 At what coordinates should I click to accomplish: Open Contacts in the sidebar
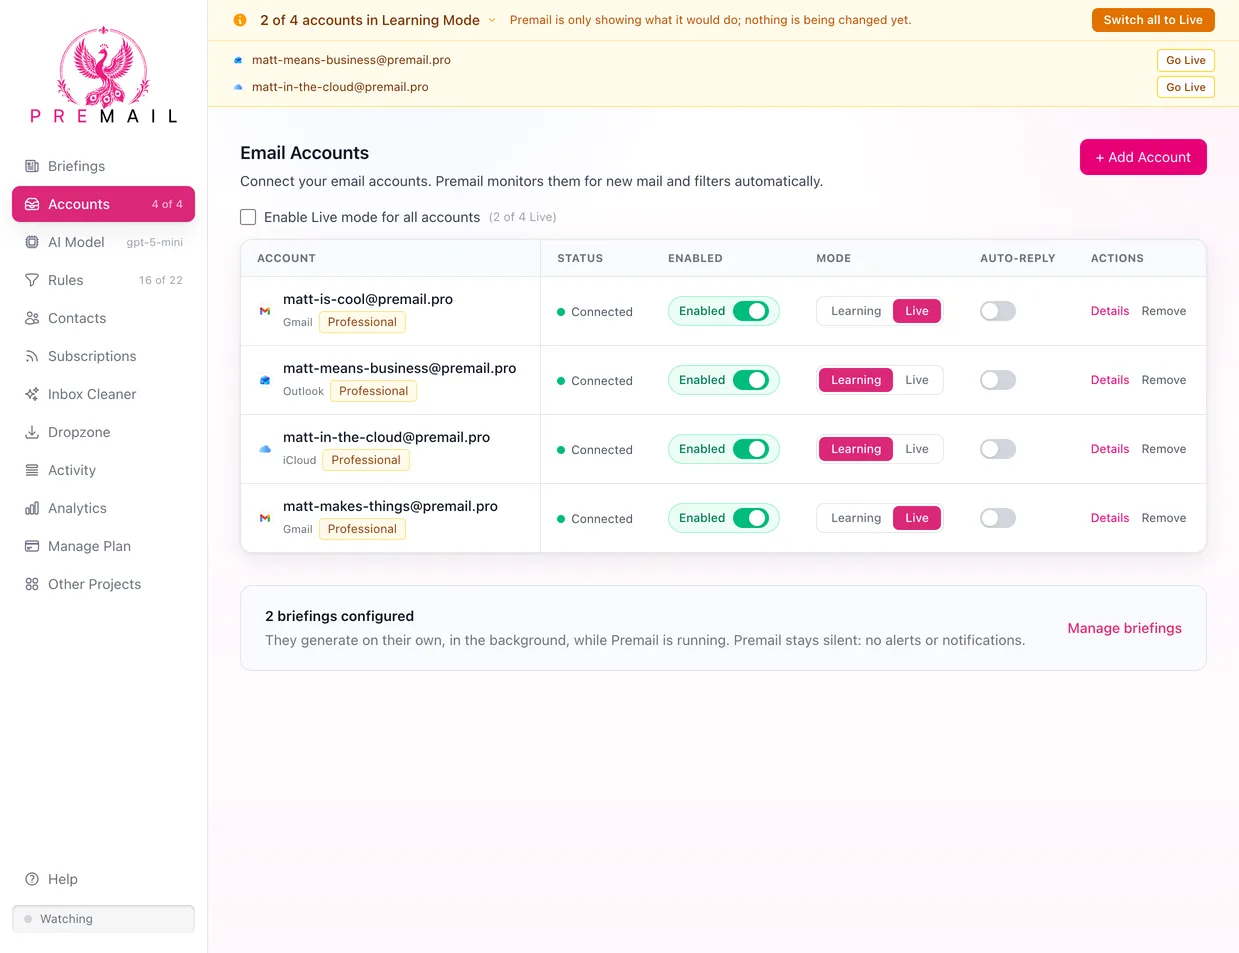point(104,318)
